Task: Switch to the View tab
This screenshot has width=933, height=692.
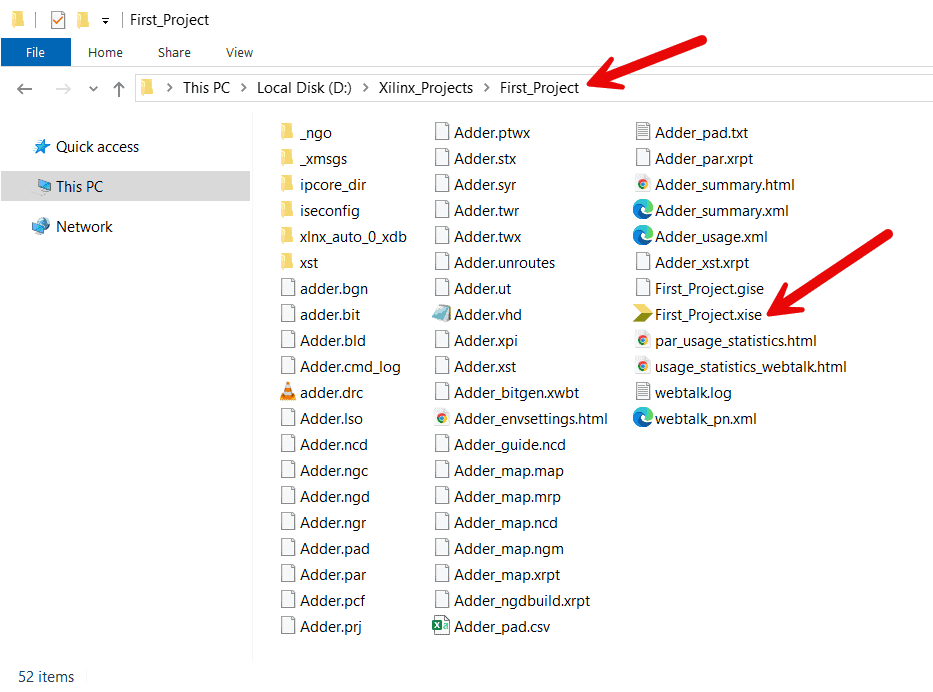Action: [x=239, y=52]
